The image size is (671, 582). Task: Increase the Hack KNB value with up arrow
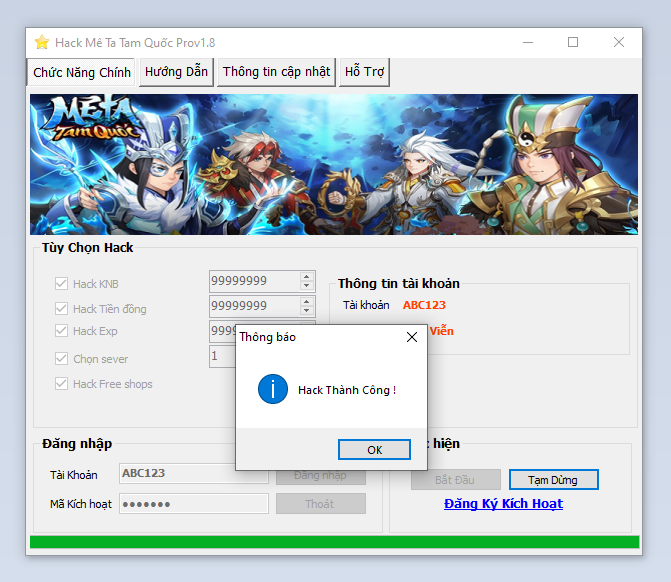pos(306,277)
